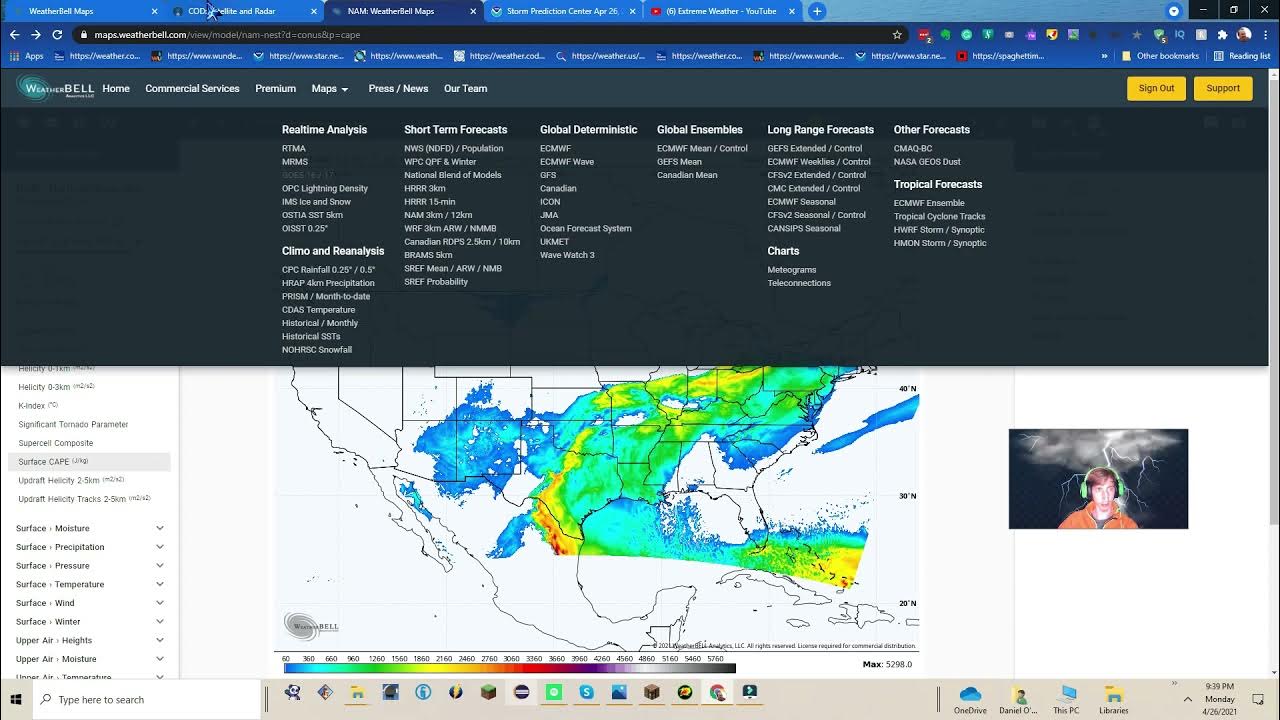The height and width of the screenshot is (720, 1280).
Task: Select Significant Tornado Parameter in sidebar
Action: (x=73, y=424)
